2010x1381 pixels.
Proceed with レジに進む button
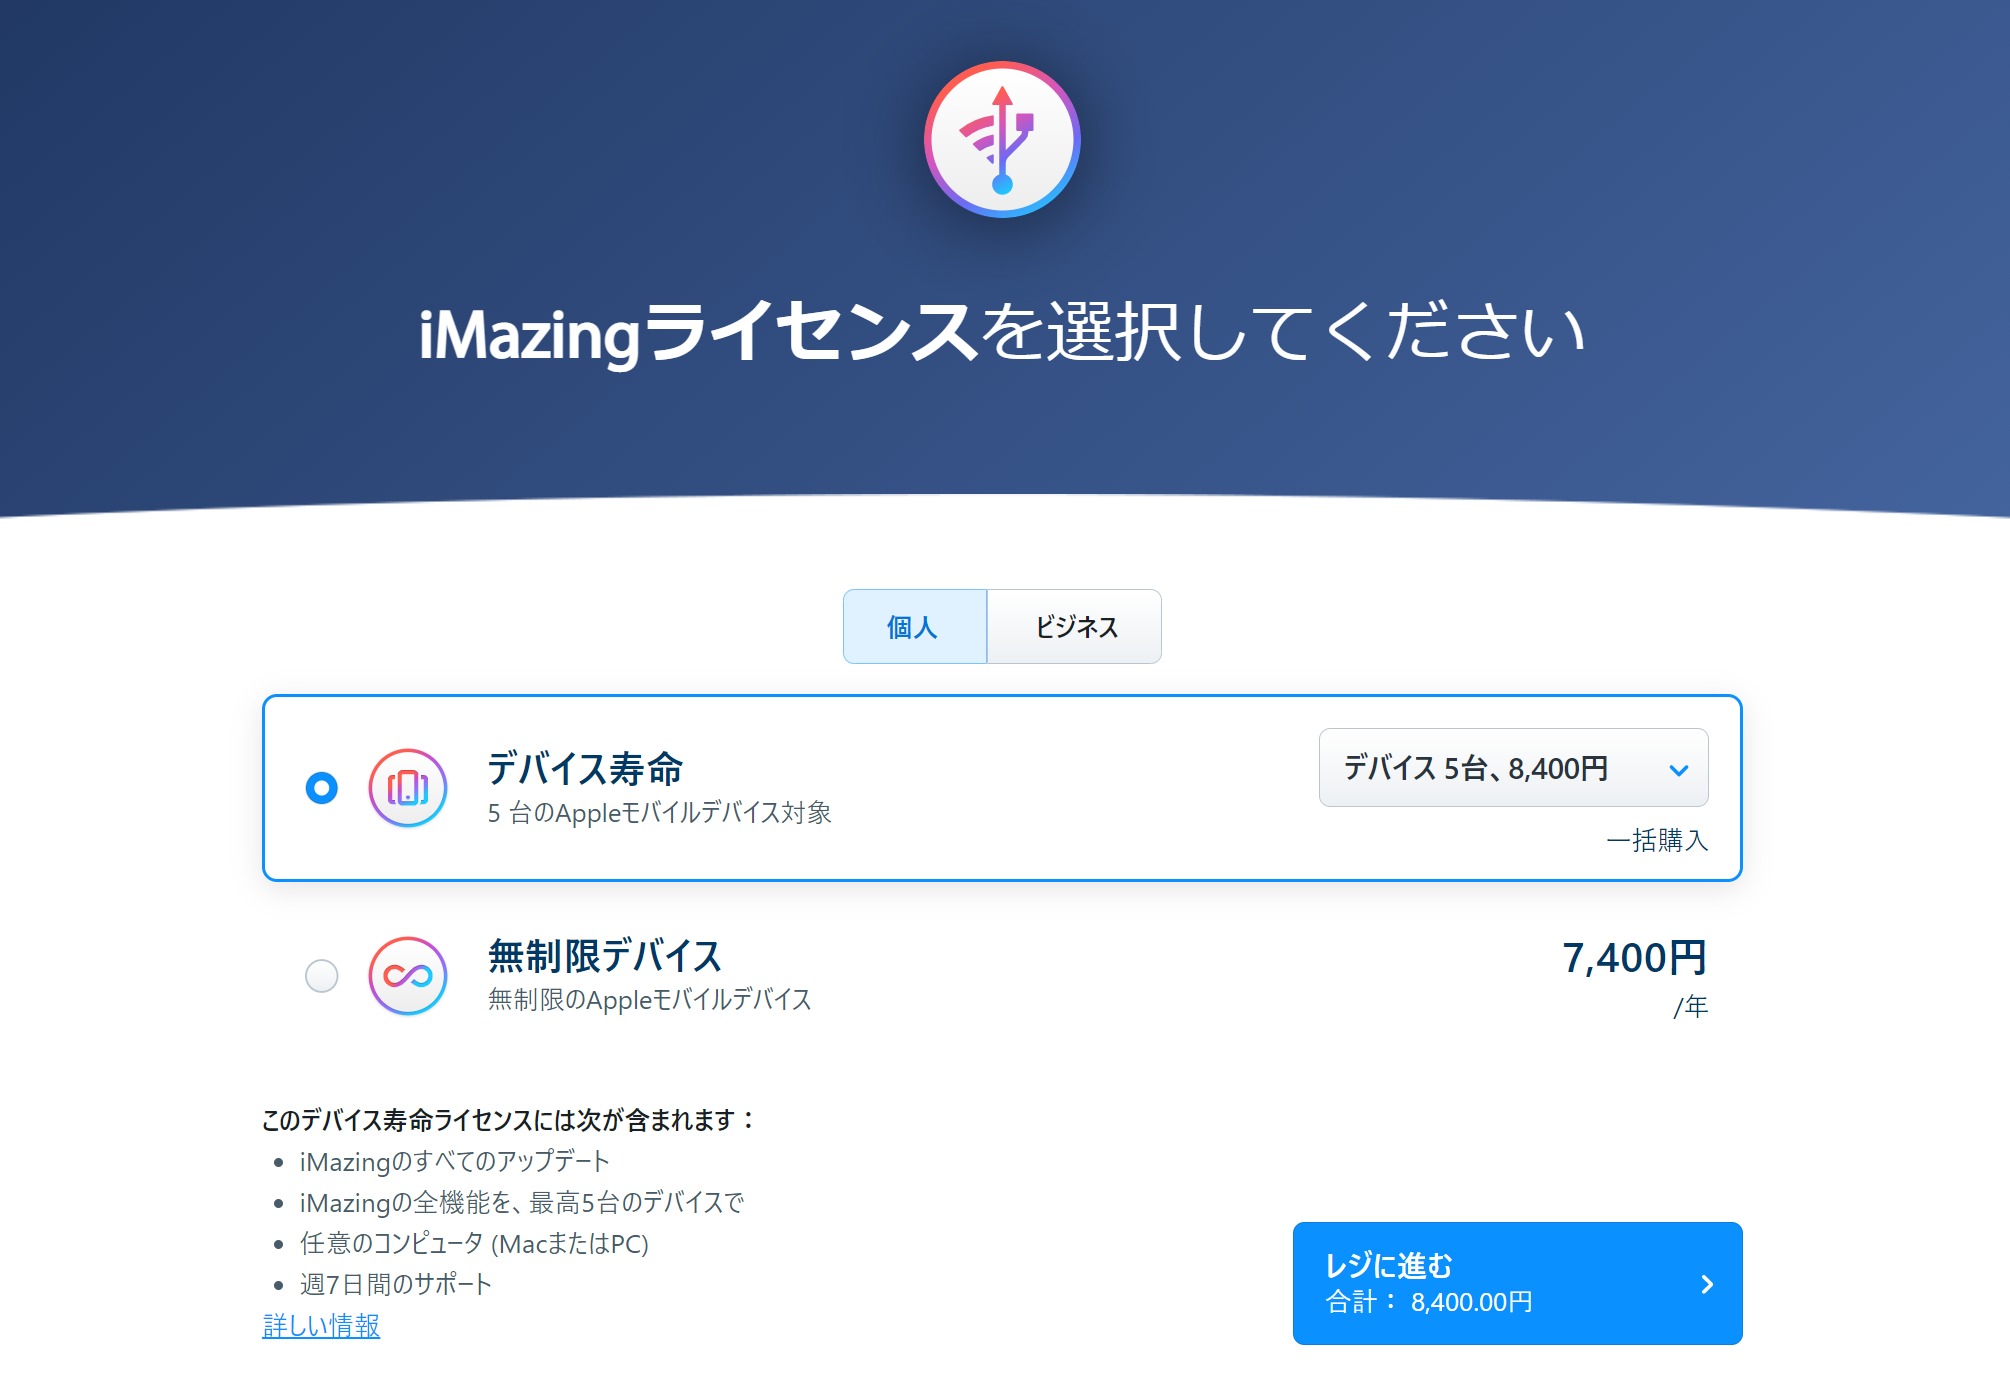pos(1517,1283)
